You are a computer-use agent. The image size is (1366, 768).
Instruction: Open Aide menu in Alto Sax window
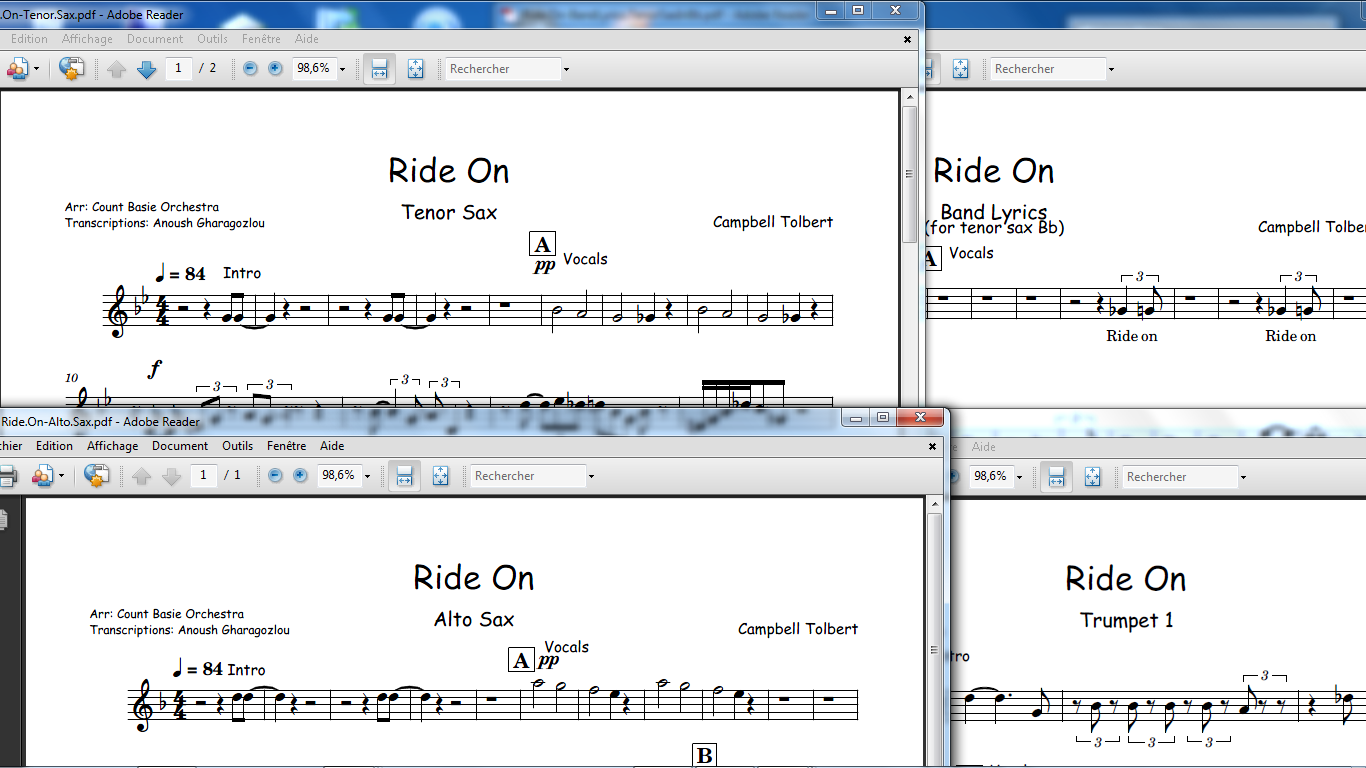point(332,446)
